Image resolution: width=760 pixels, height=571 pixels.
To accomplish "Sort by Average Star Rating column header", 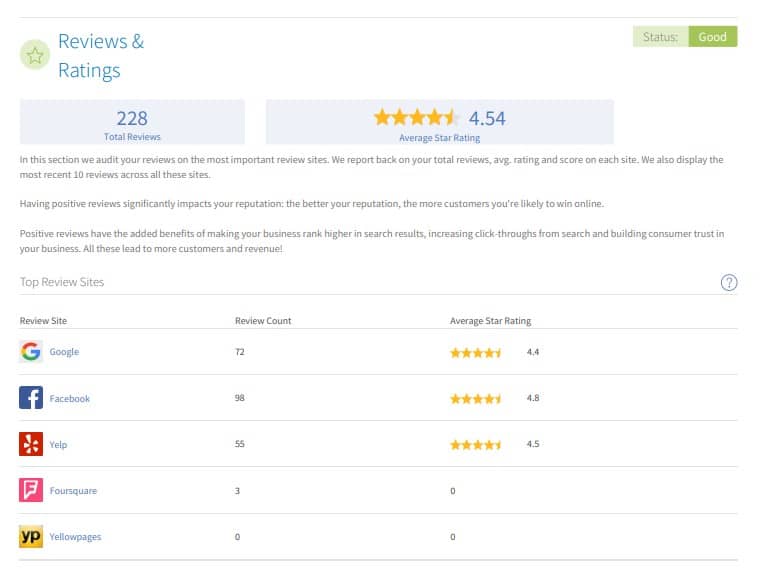I will point(490,321).
